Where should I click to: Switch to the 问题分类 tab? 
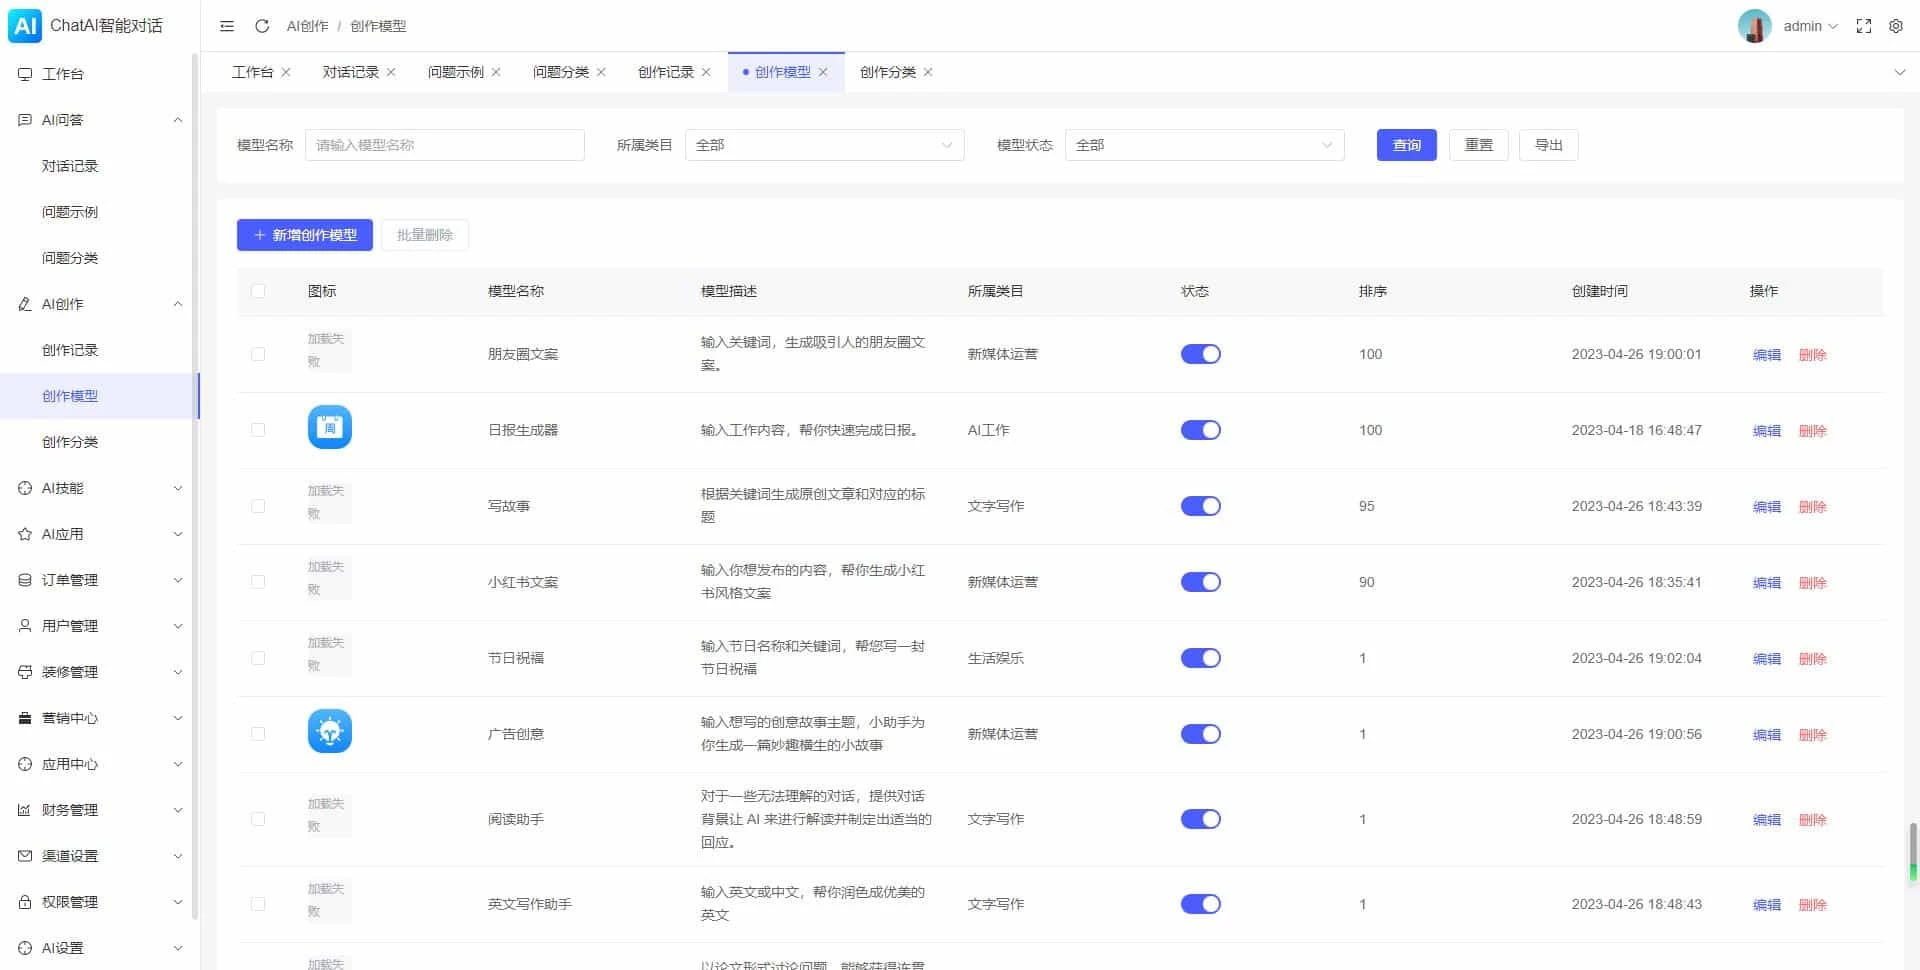click(x=560, y=72)
